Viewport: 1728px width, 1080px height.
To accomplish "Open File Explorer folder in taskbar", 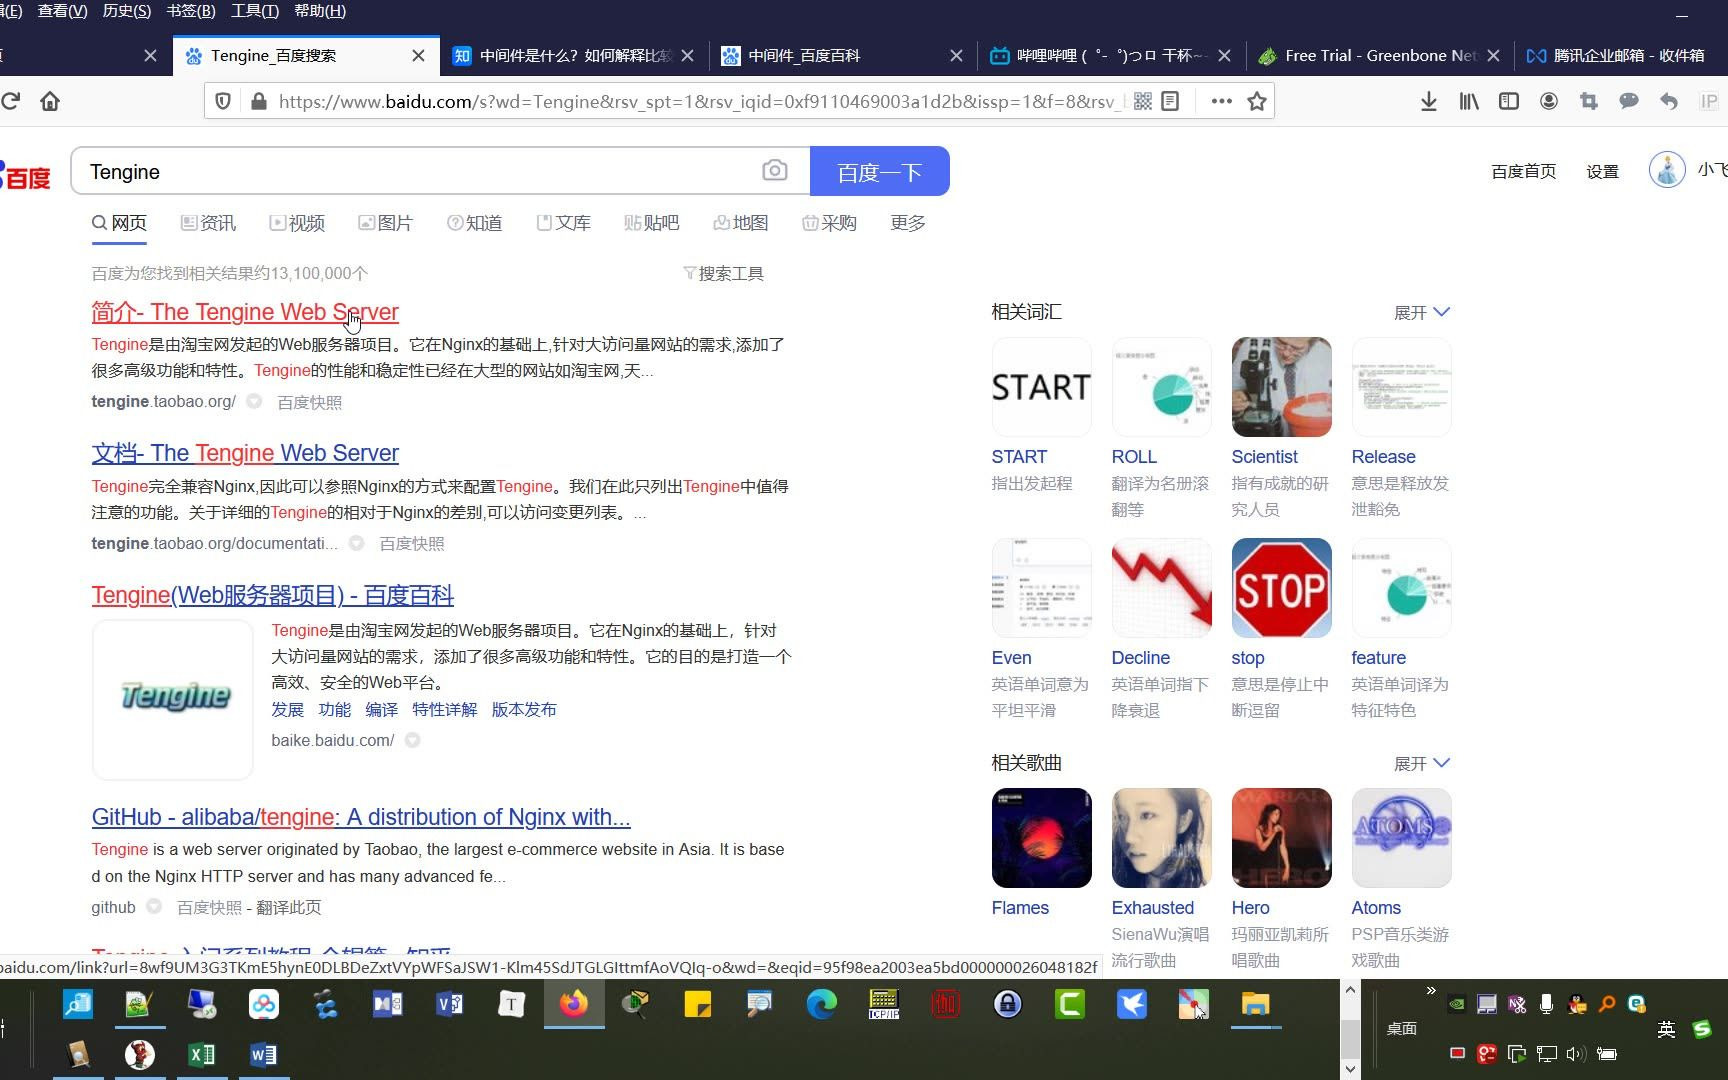I will (x=1256, y=1004).
